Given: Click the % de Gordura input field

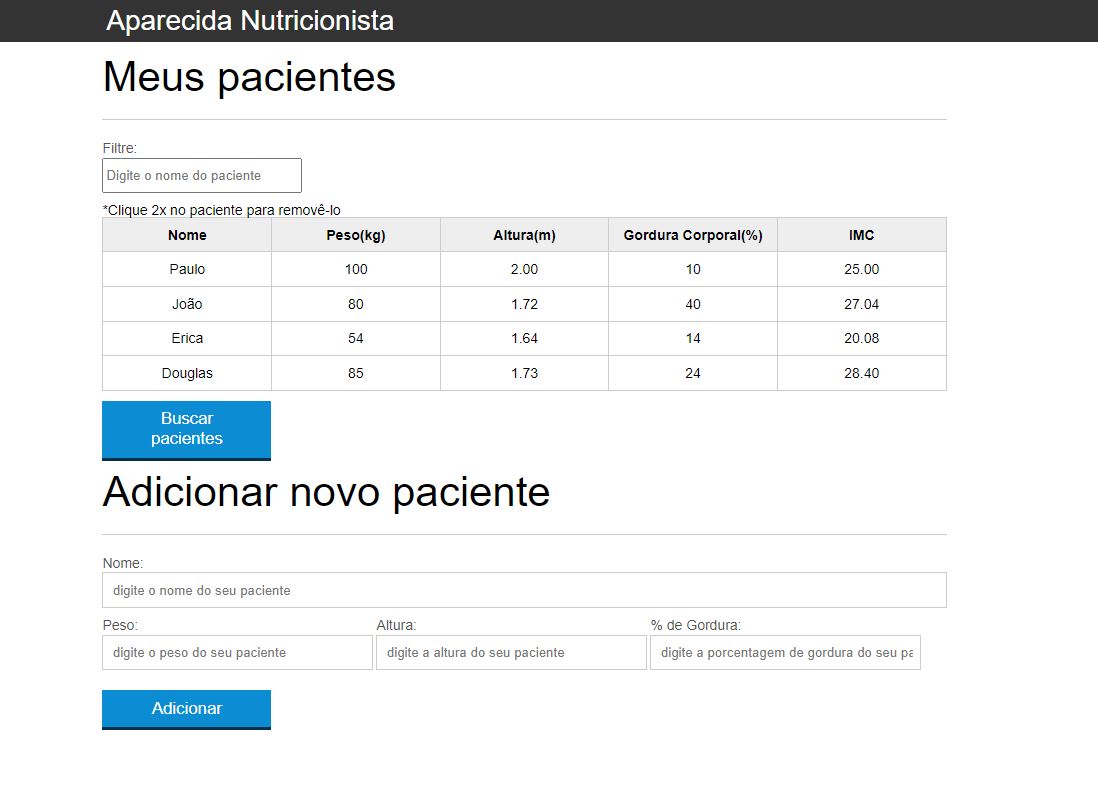Looking at the screenshot, I should (785, 652).
